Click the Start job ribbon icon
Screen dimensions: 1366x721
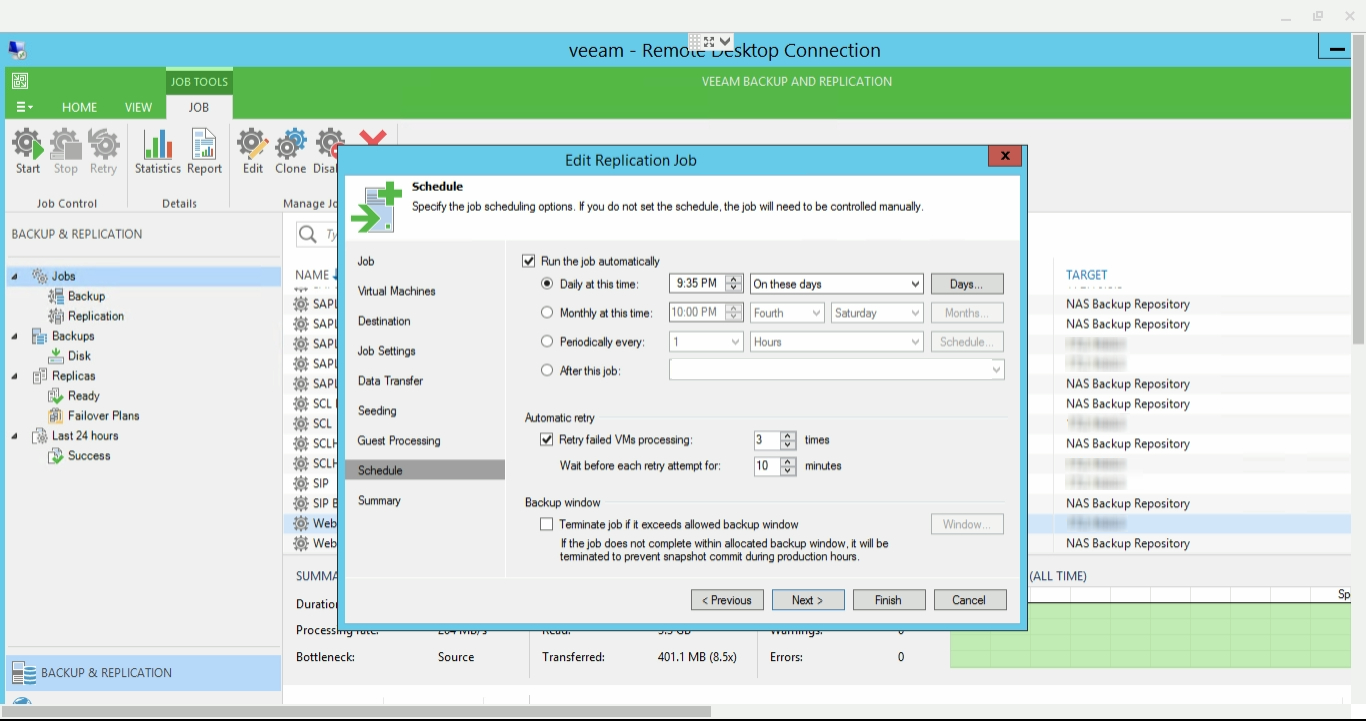click(x=28, y=145)
